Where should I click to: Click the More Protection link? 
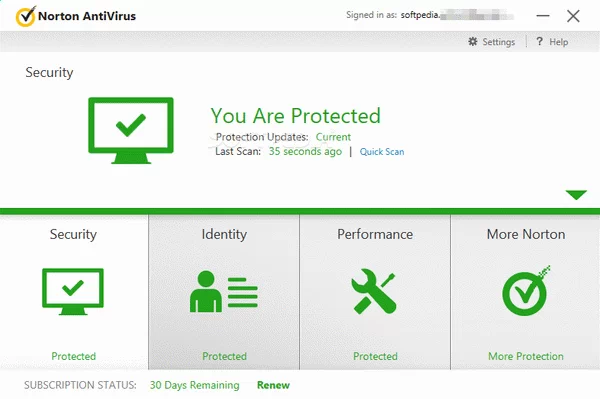coord(526,356)
